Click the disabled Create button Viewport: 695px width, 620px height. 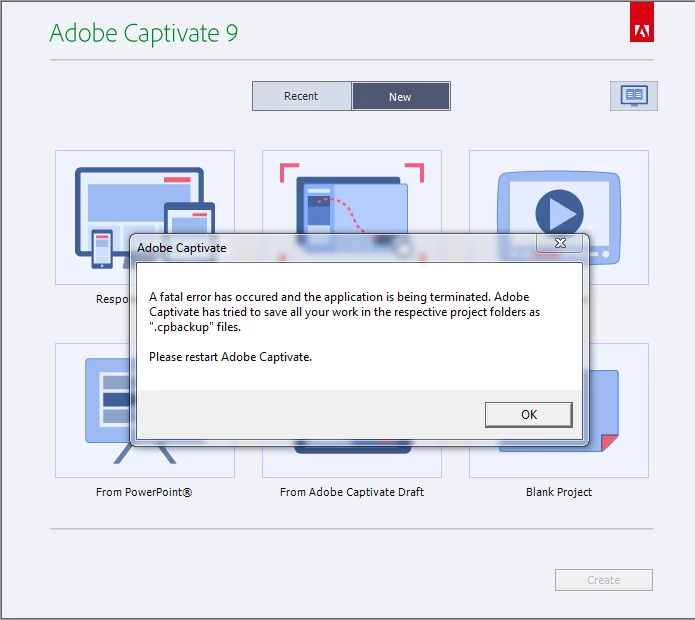(x=603, y=580)
